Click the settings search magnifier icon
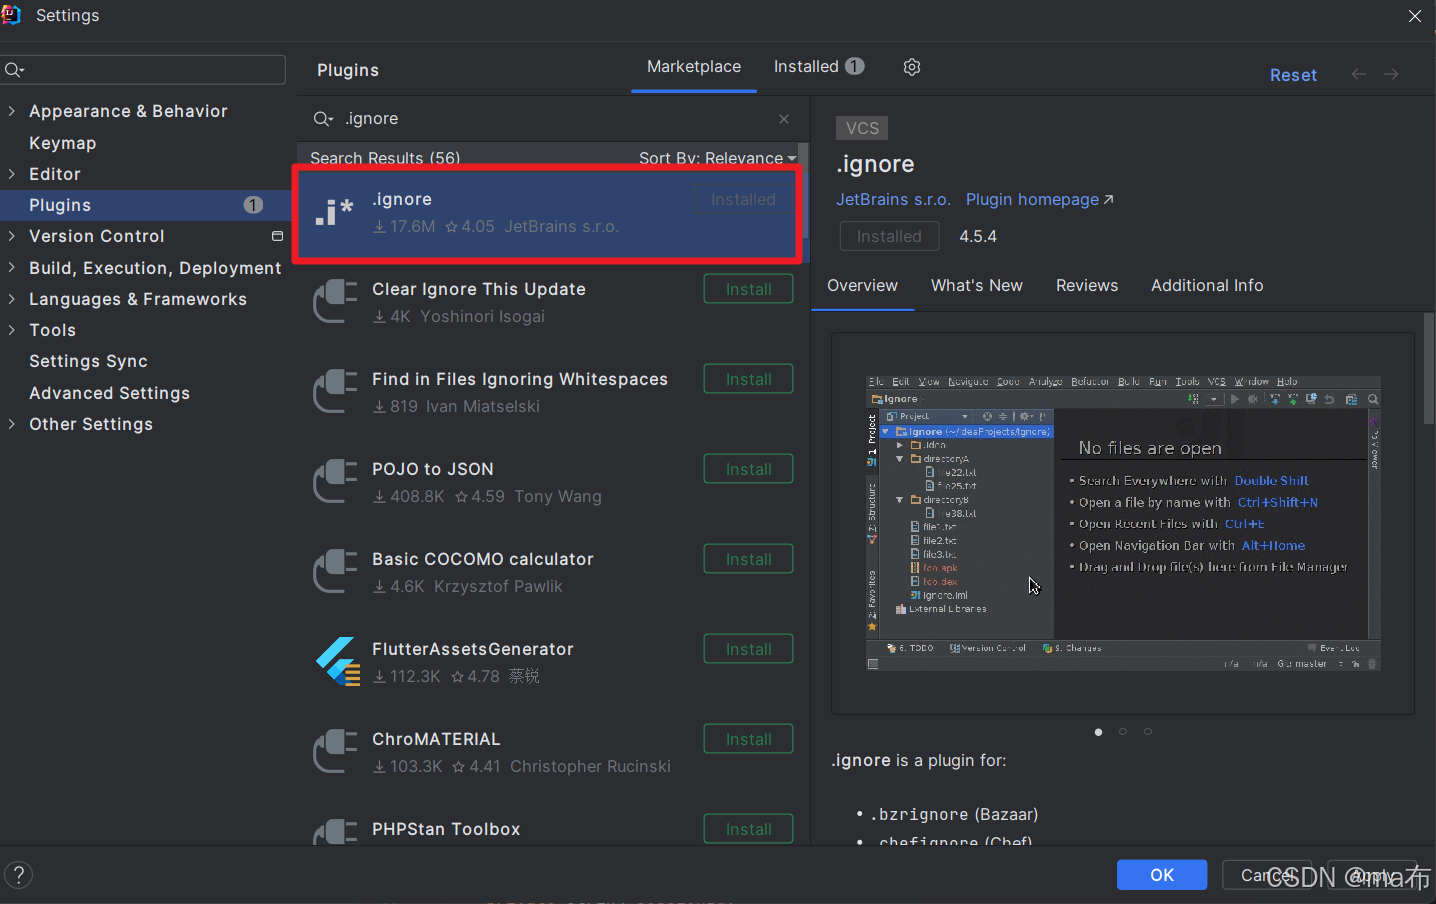This screenshot has height=904, width=1436. coord(14,70)
